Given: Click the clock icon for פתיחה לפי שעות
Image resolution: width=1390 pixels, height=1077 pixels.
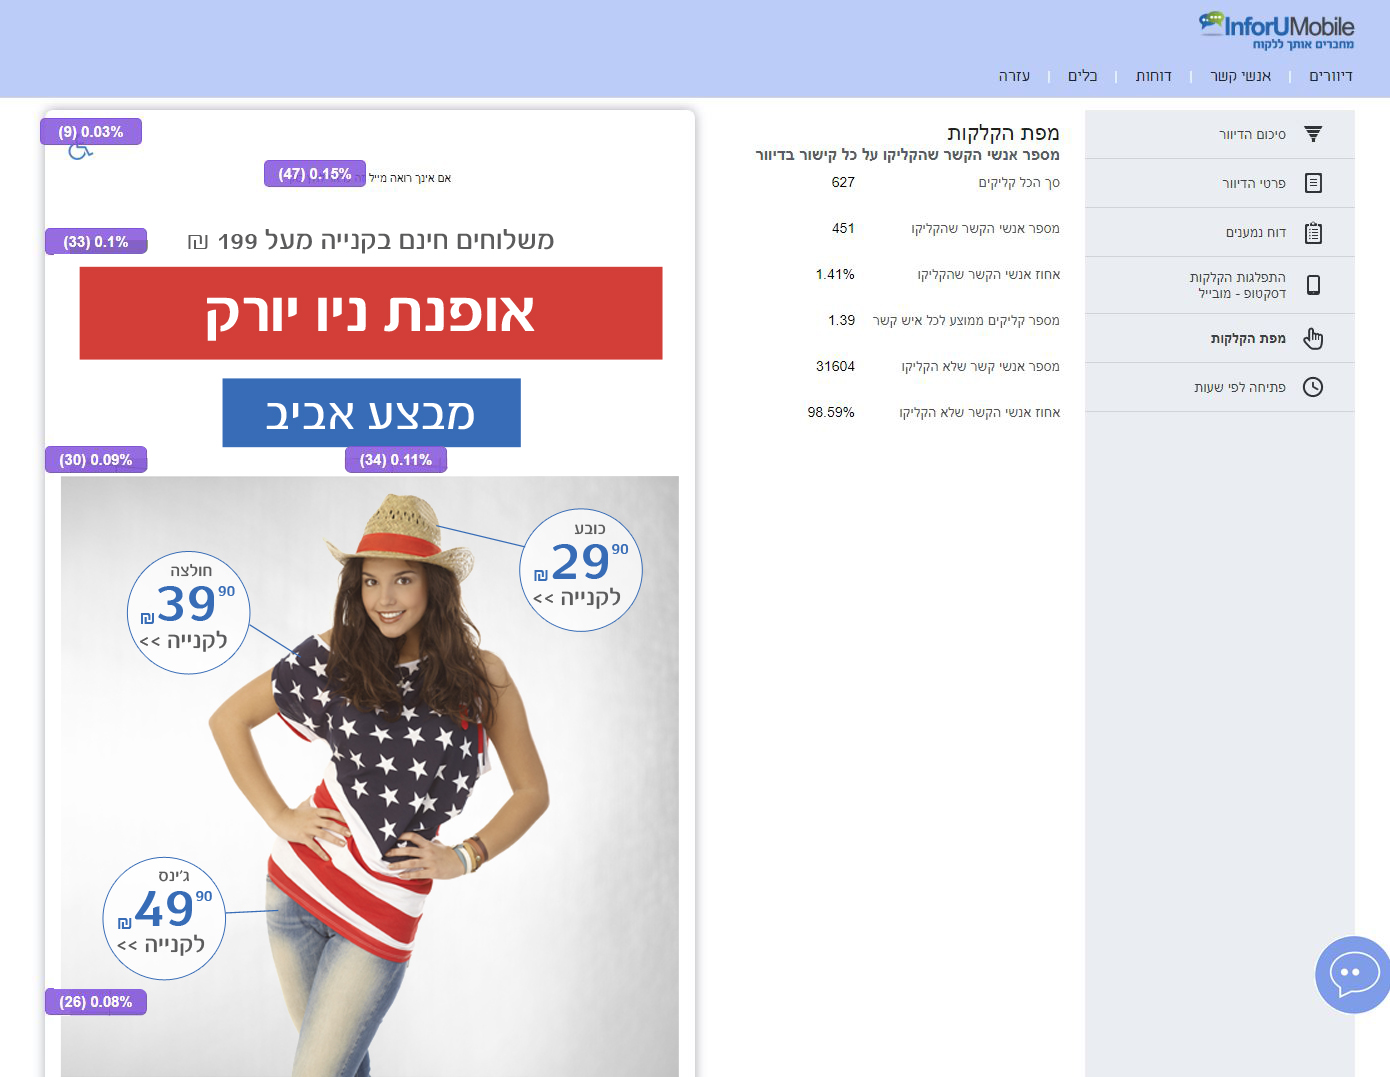Looking at the screenshot, I should pyautogui.click(x=1313, y=387).
